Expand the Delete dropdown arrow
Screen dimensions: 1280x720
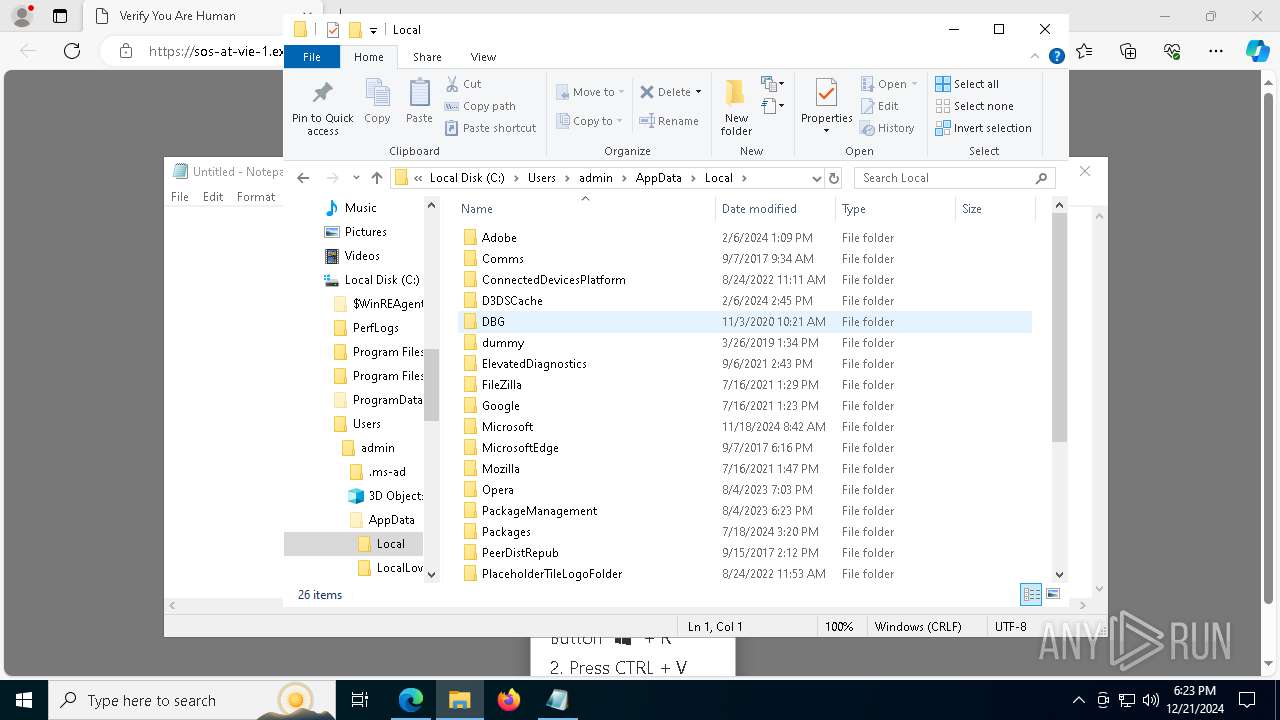(x=698, y=92)
